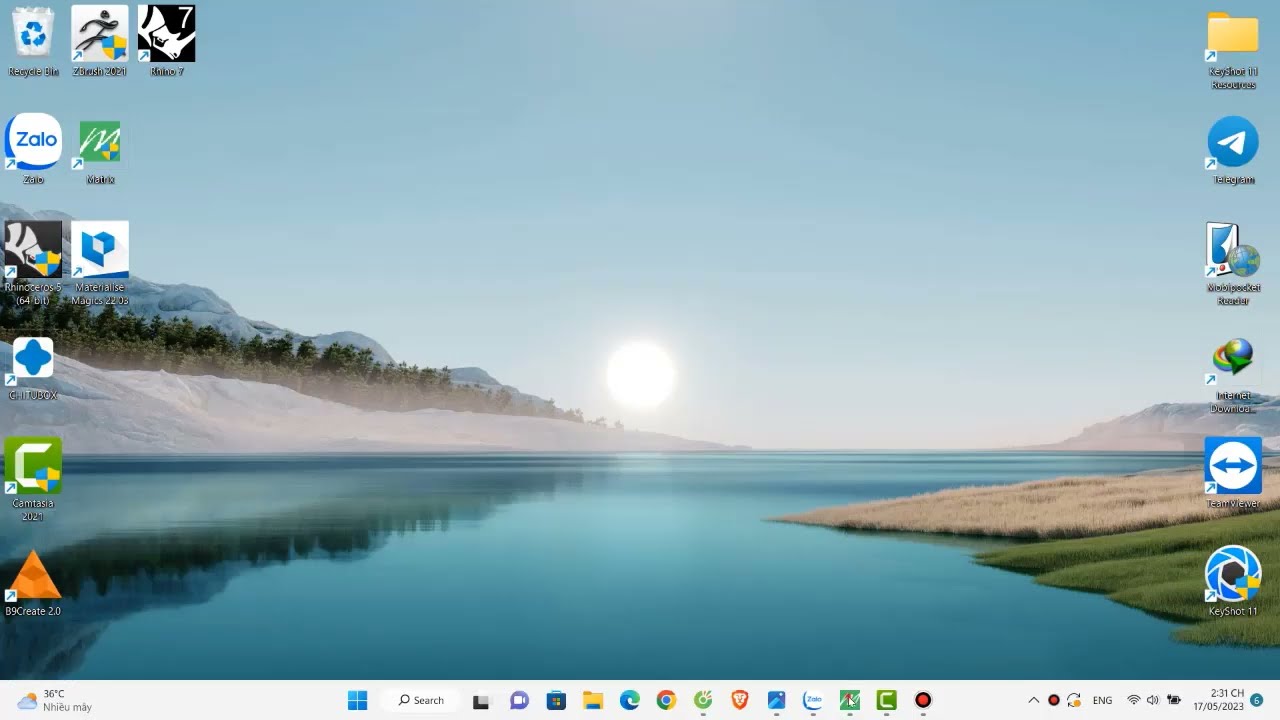
Task: Switch to Zalo in the taskbar
Action: click(813, 700)
